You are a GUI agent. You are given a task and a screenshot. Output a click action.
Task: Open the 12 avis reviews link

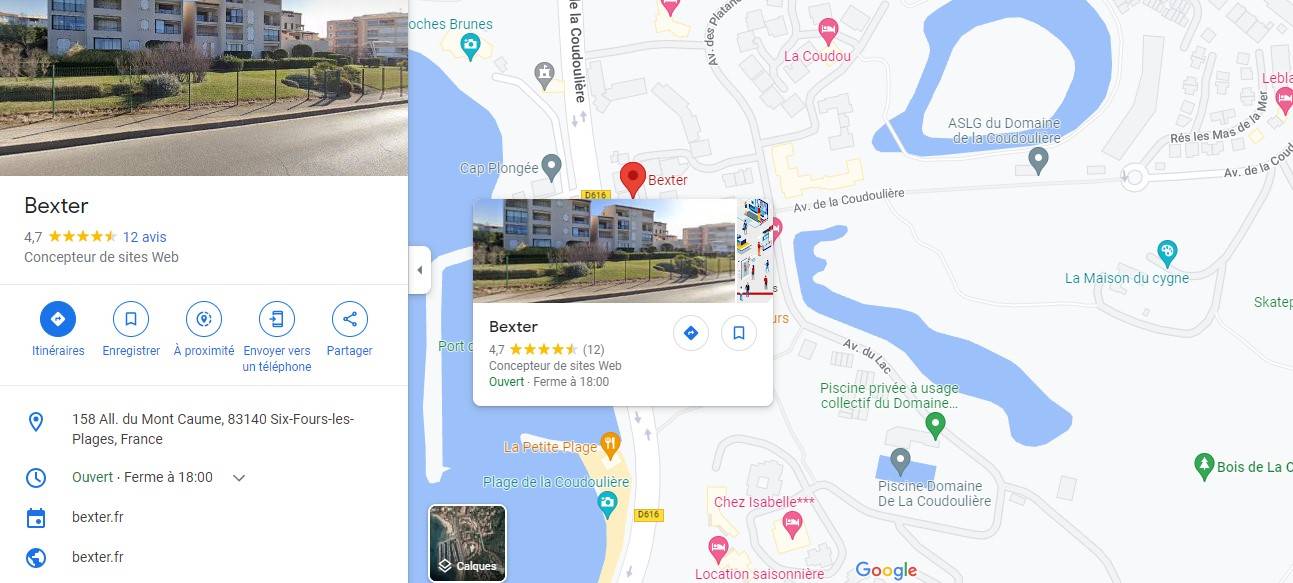tap(144, 237)
